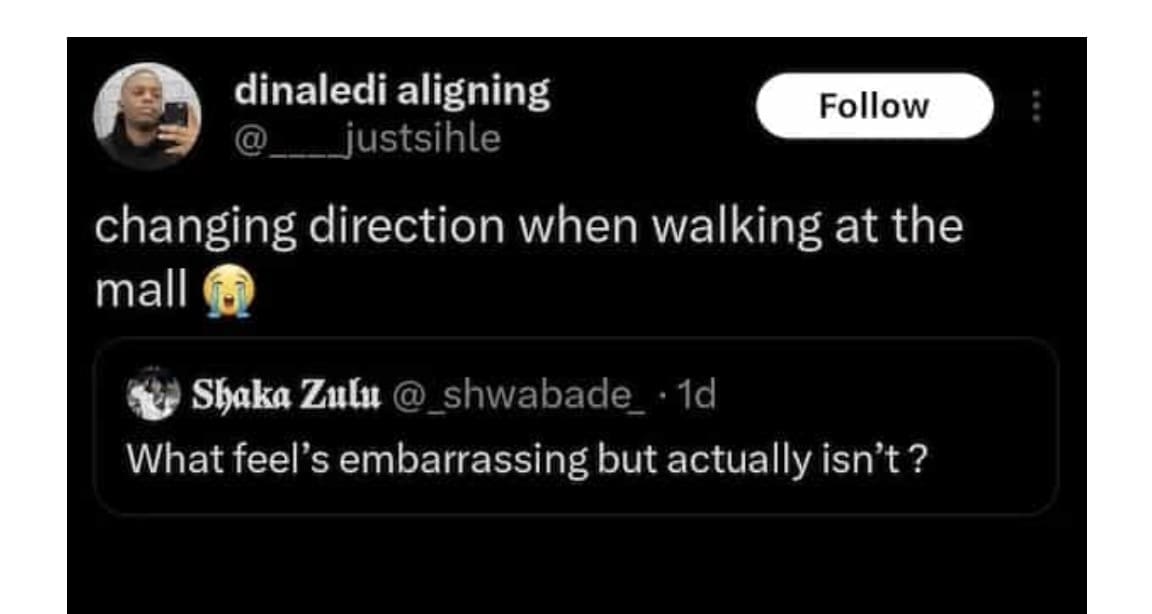Click the "1d" timestamp on quoted tweet
This screenshot has width=1152, height=614.
point(696,397)
